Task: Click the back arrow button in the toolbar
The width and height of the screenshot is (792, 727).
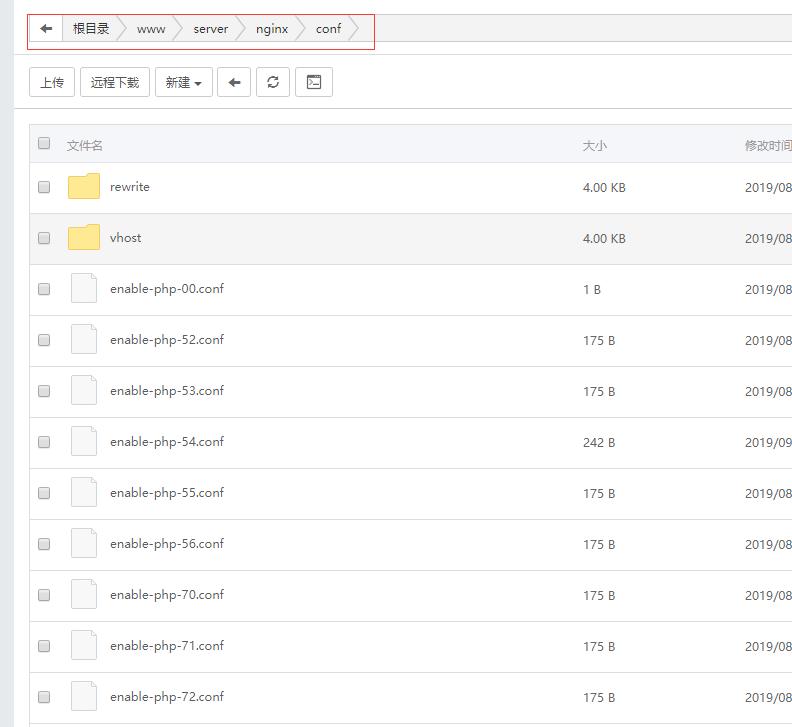Action: click(x=234, y=82)
